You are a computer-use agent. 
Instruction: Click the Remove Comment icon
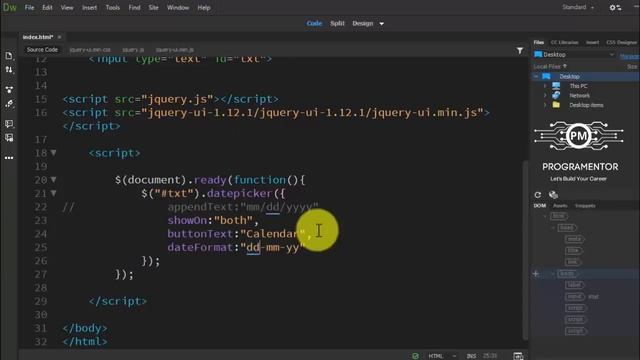[x=9, y=138]
